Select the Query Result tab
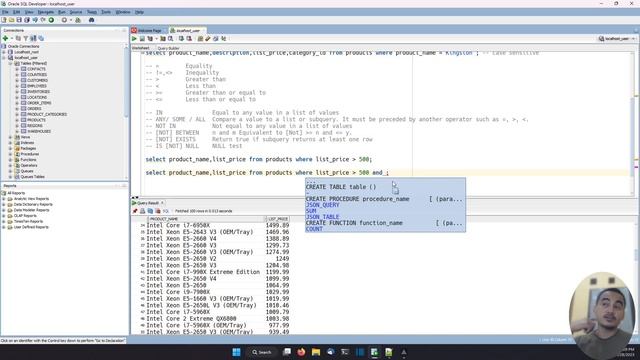The height and width of the screenshot is (360, 640). tap(146, 203)
